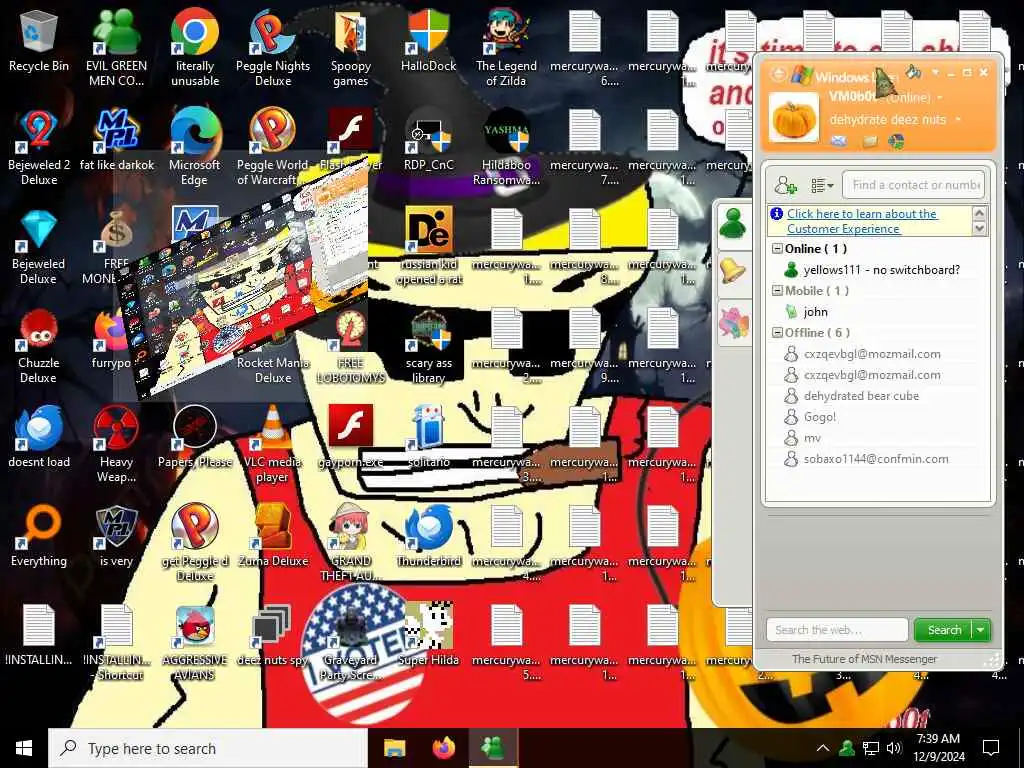Collapse the Offline ( 6 ) contact group
Screen dimensions: 1024x768
[x=777, y=332]
